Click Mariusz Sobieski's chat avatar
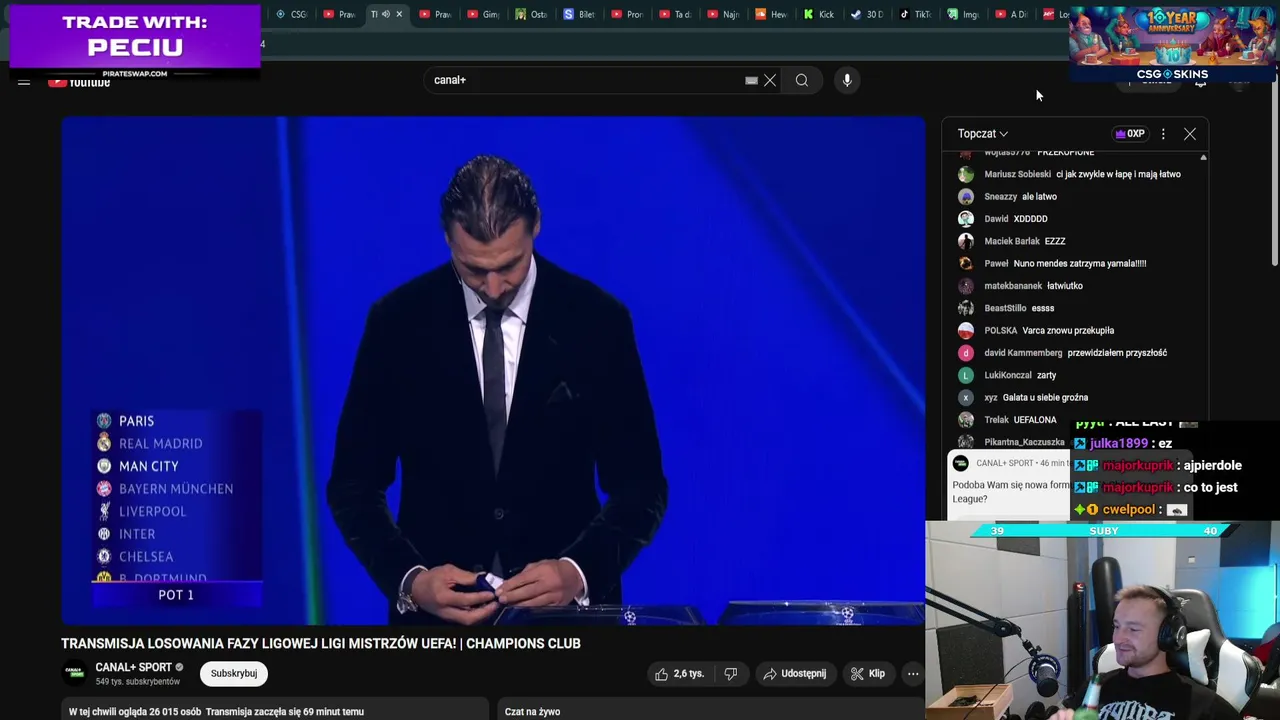Viewport: 1280px width, 720px height. pyautogui.click(x=965, y=174)
